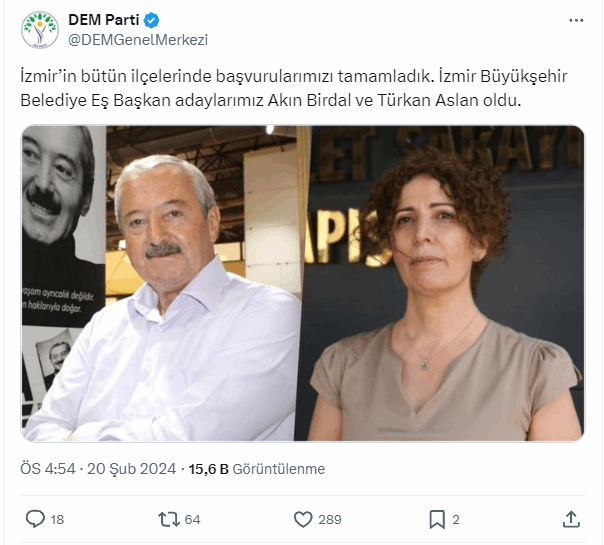
Task: Open the DEM Parti display name
Action: click(103, 20)
